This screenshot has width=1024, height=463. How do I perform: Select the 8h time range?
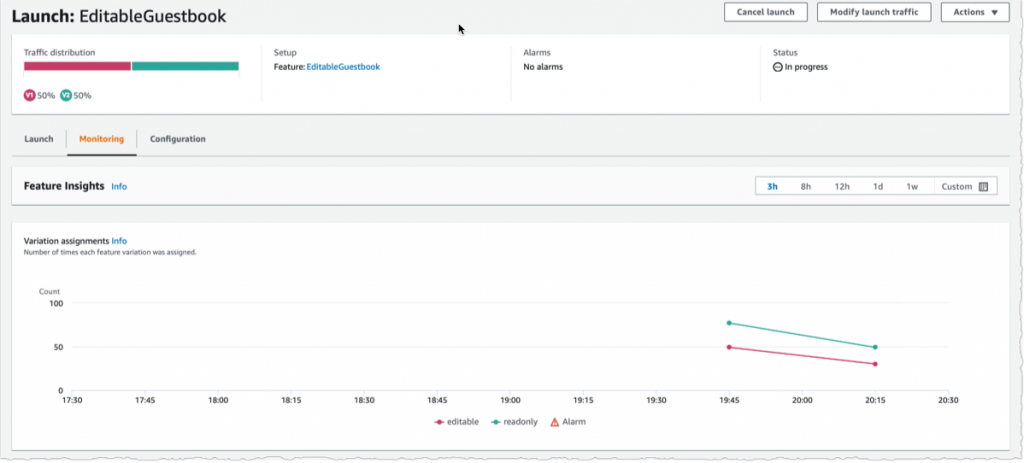pos(805,187)
